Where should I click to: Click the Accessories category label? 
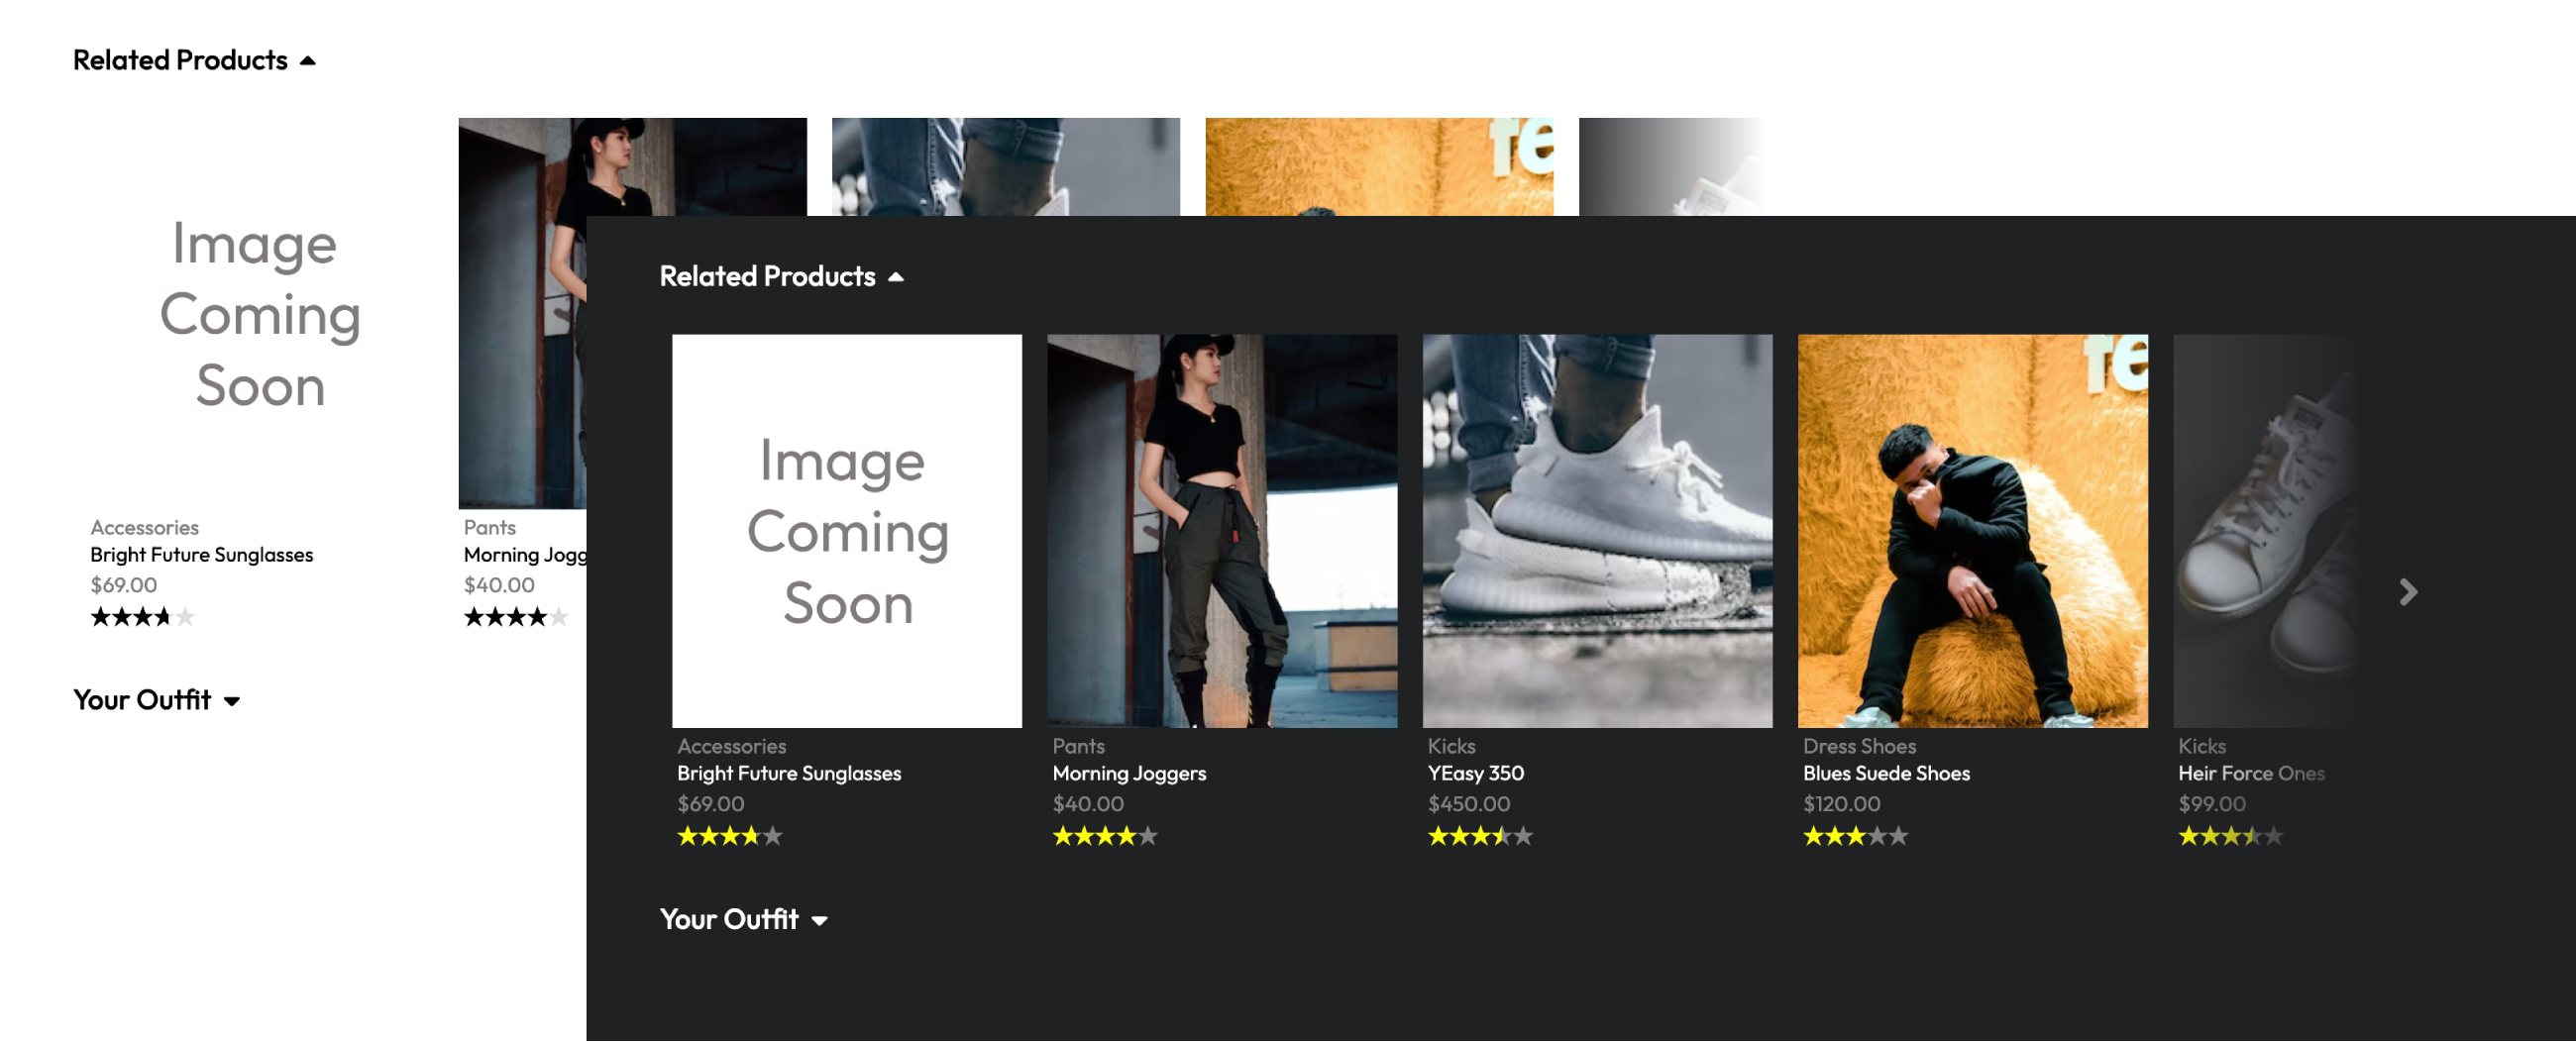pyautogui.click(x=731, y=746)
